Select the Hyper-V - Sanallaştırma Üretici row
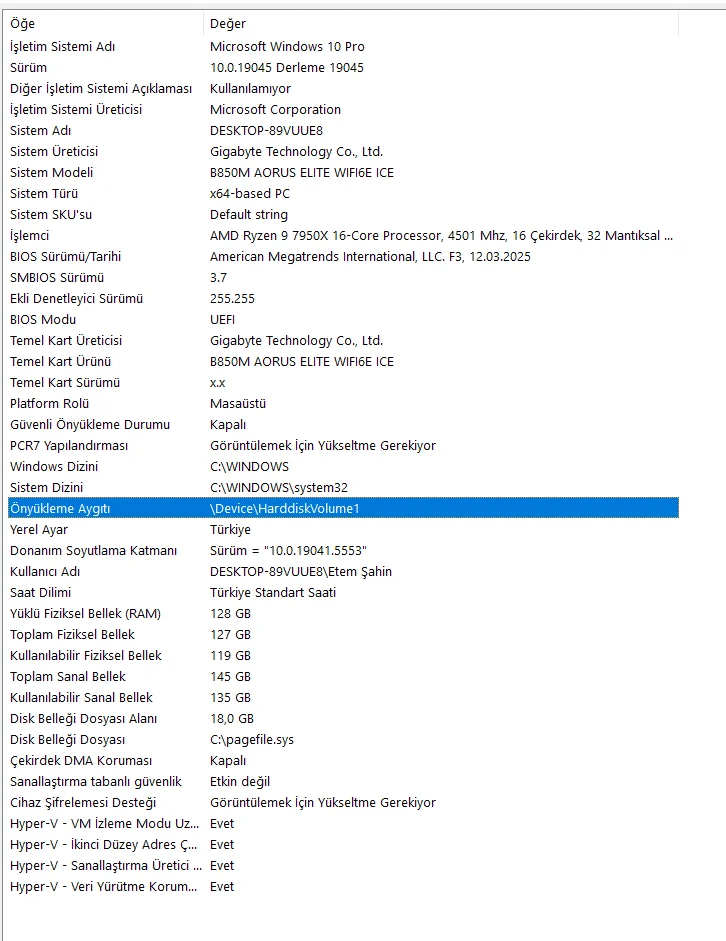The width and height of the screenshot is (726, 941). click(x=343, y=865)
